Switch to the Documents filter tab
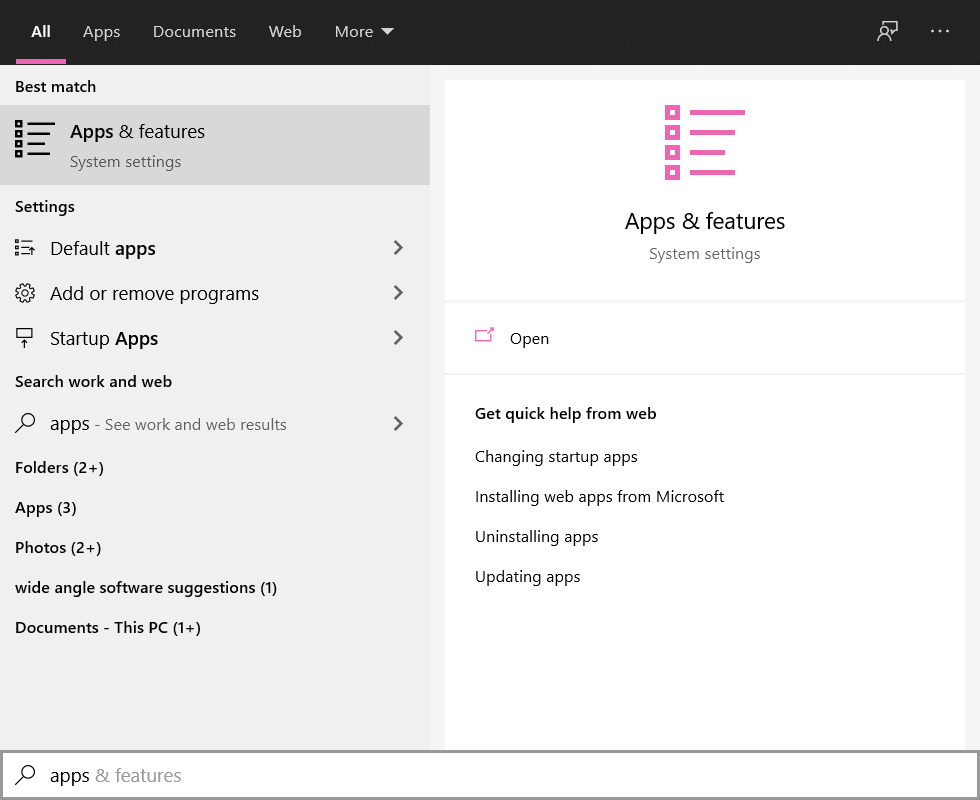The image size is (980, 800). click(x=194, y=31)
